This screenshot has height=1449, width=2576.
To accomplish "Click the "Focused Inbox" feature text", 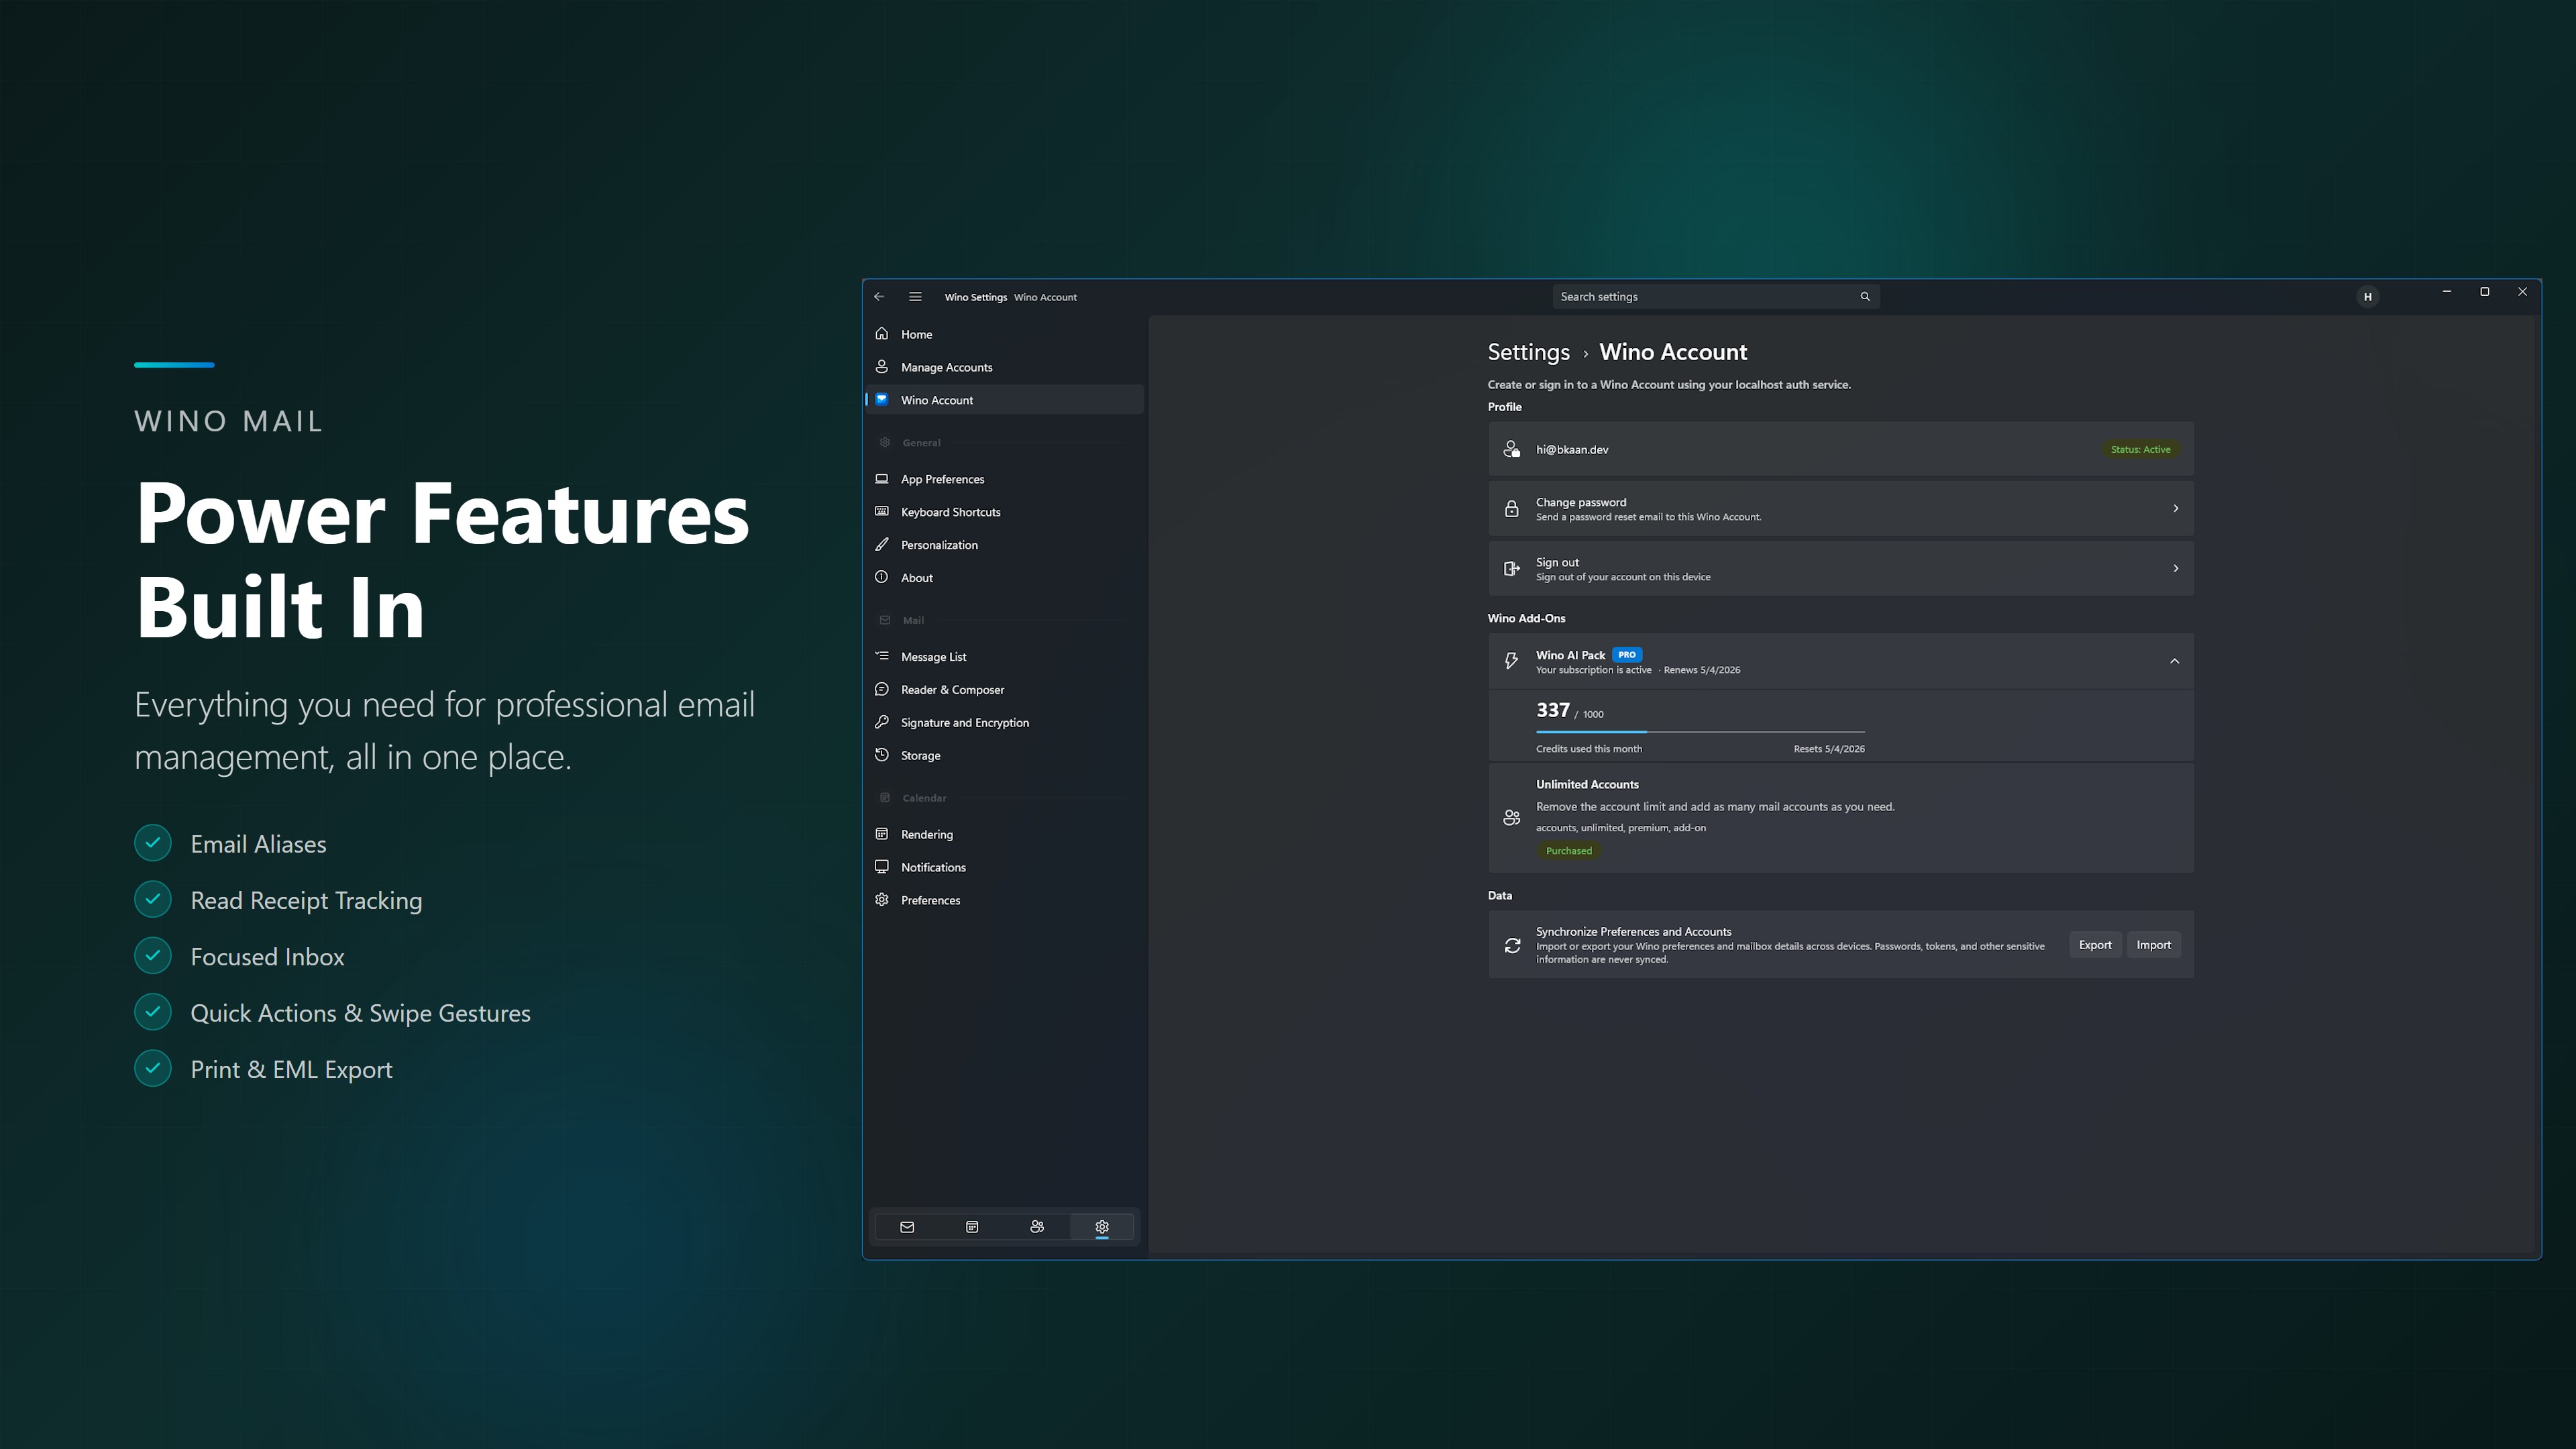I will click(267, 957).
